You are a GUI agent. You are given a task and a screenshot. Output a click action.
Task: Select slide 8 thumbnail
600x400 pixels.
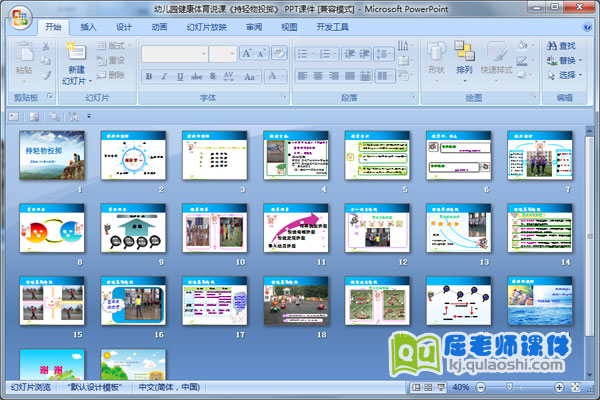[x=44, y=229]
